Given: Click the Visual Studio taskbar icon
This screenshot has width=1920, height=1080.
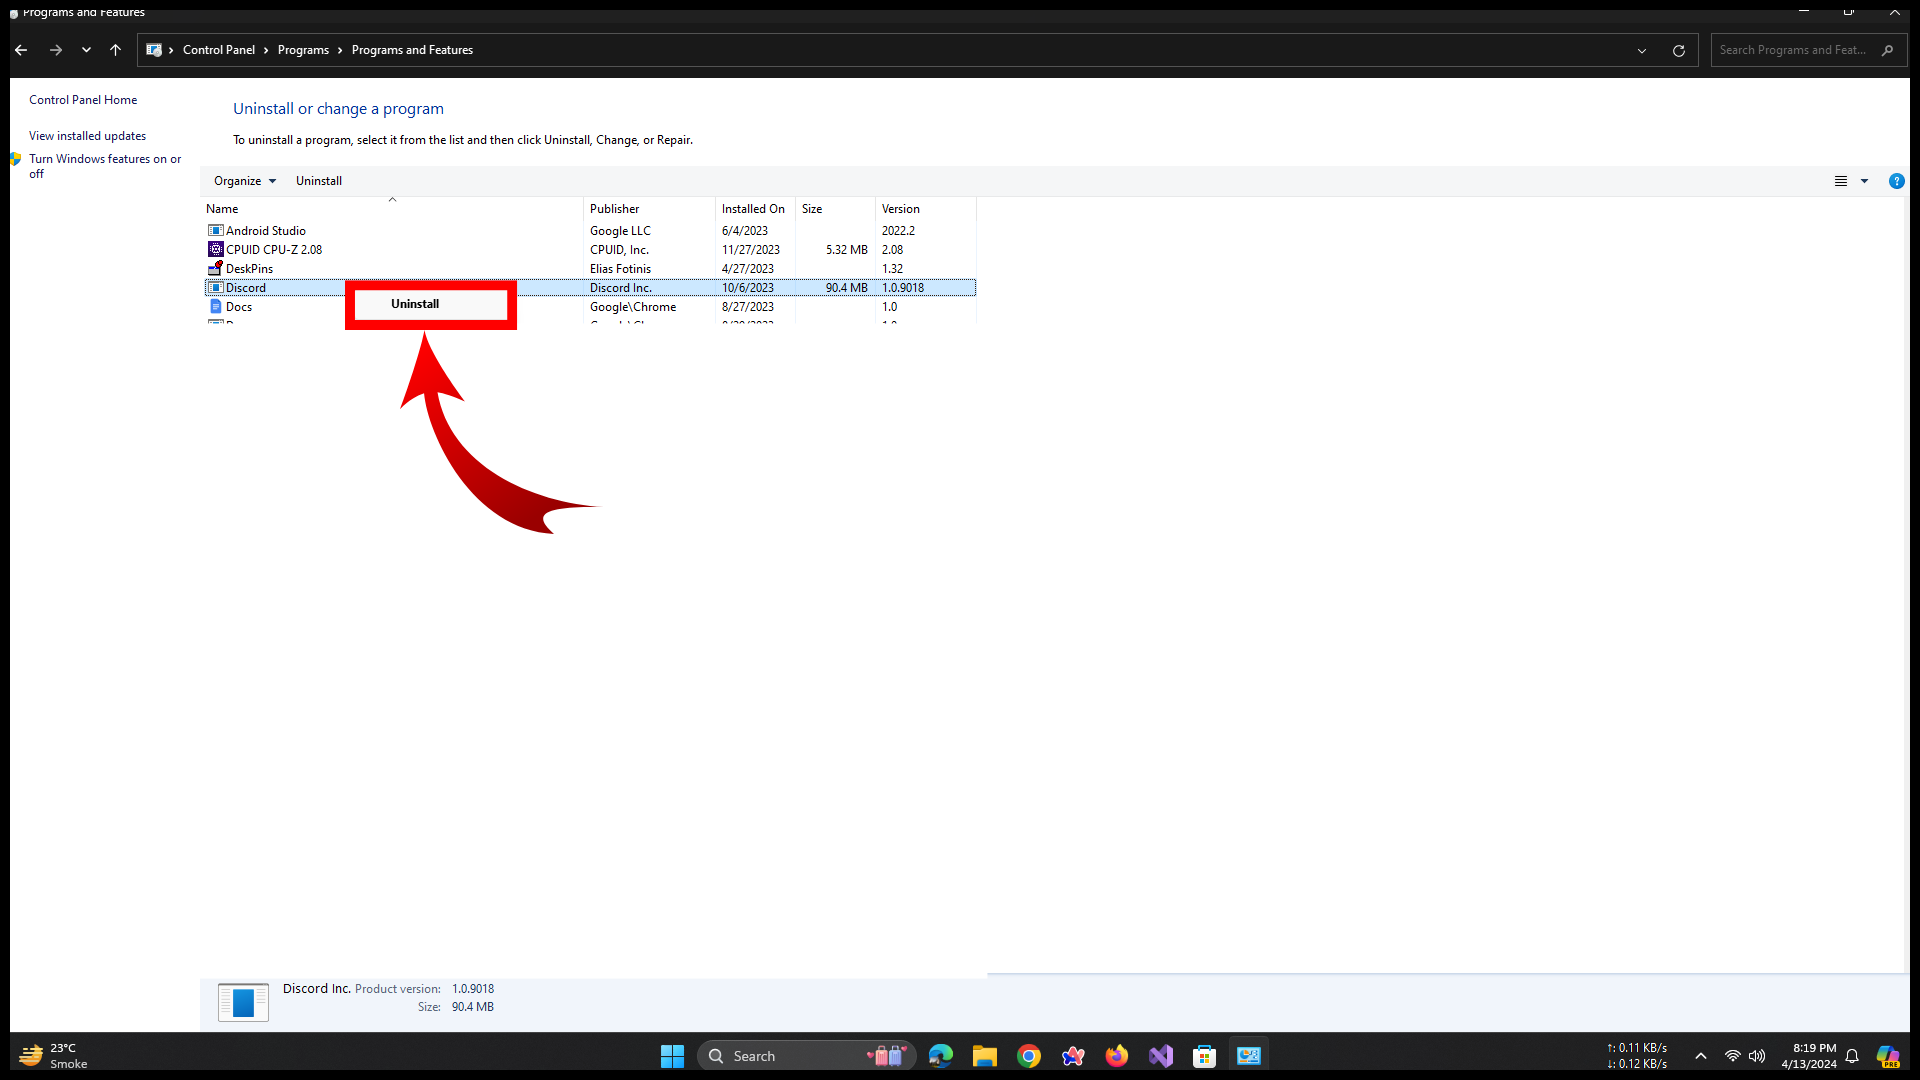Looking at the screenshot, I should click(1161, 1056).
